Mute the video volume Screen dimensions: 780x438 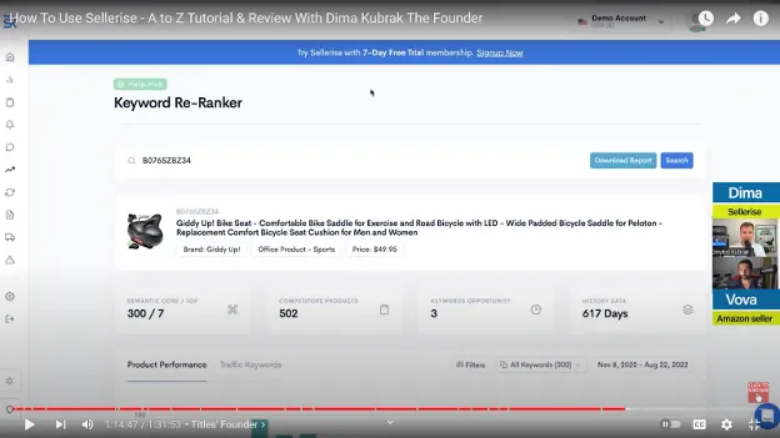(x=88, y=425)
